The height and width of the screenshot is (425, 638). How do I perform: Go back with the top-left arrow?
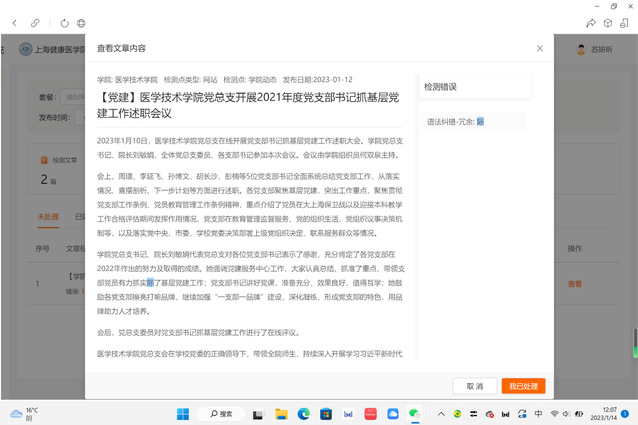click(x=12, y=22)
